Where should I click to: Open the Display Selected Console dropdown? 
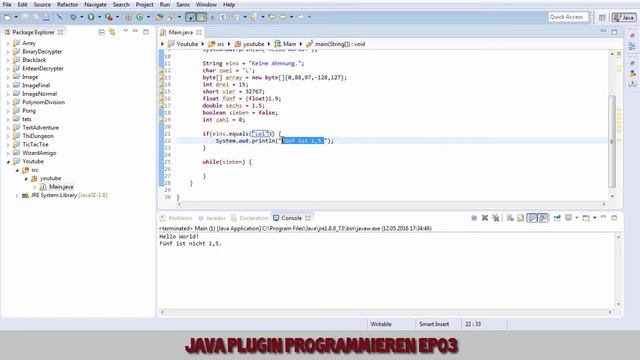coord(577,218)
